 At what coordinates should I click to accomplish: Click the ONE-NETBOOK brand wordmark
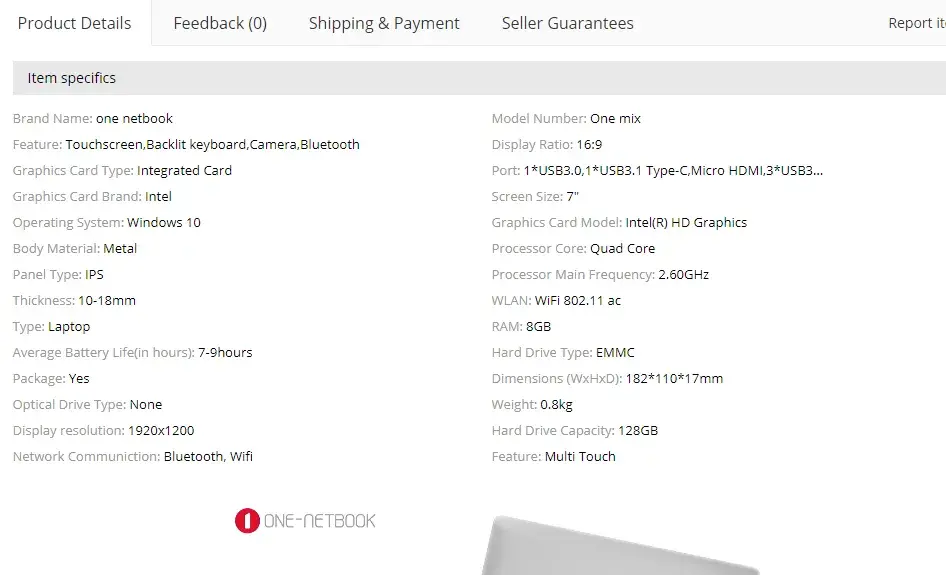(x=320, y=521)
